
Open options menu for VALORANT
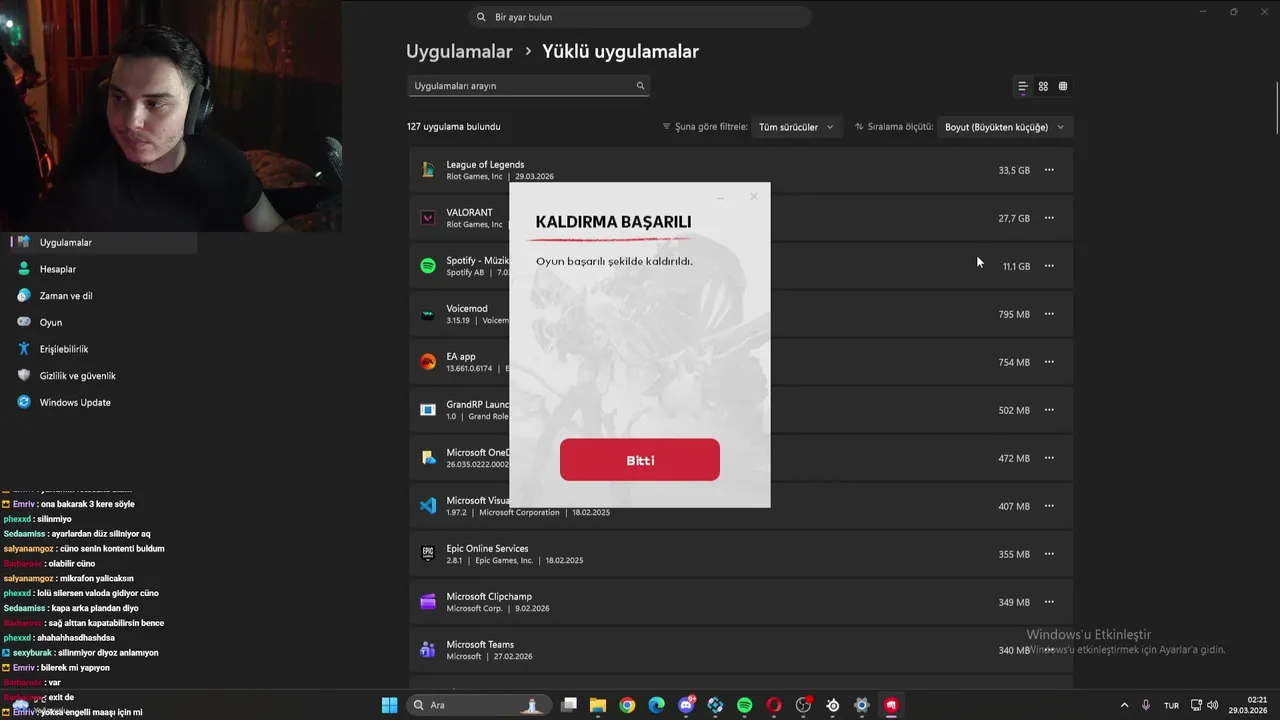point(1049,218)
